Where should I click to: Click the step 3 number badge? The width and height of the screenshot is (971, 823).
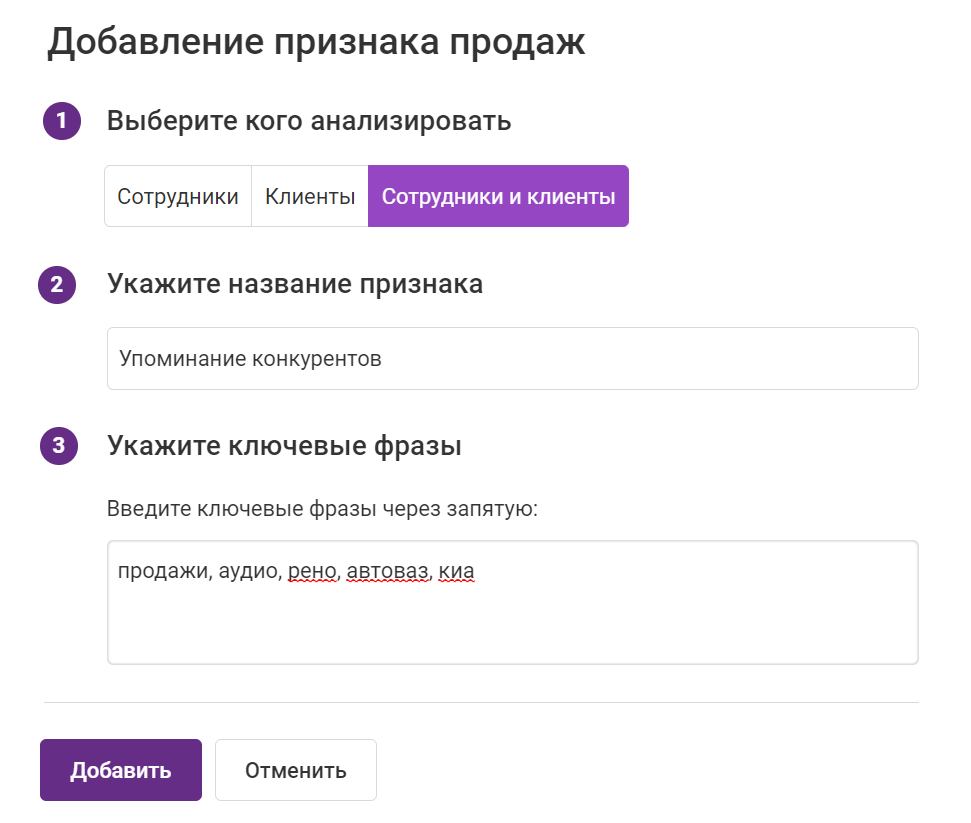coord(59,446)
